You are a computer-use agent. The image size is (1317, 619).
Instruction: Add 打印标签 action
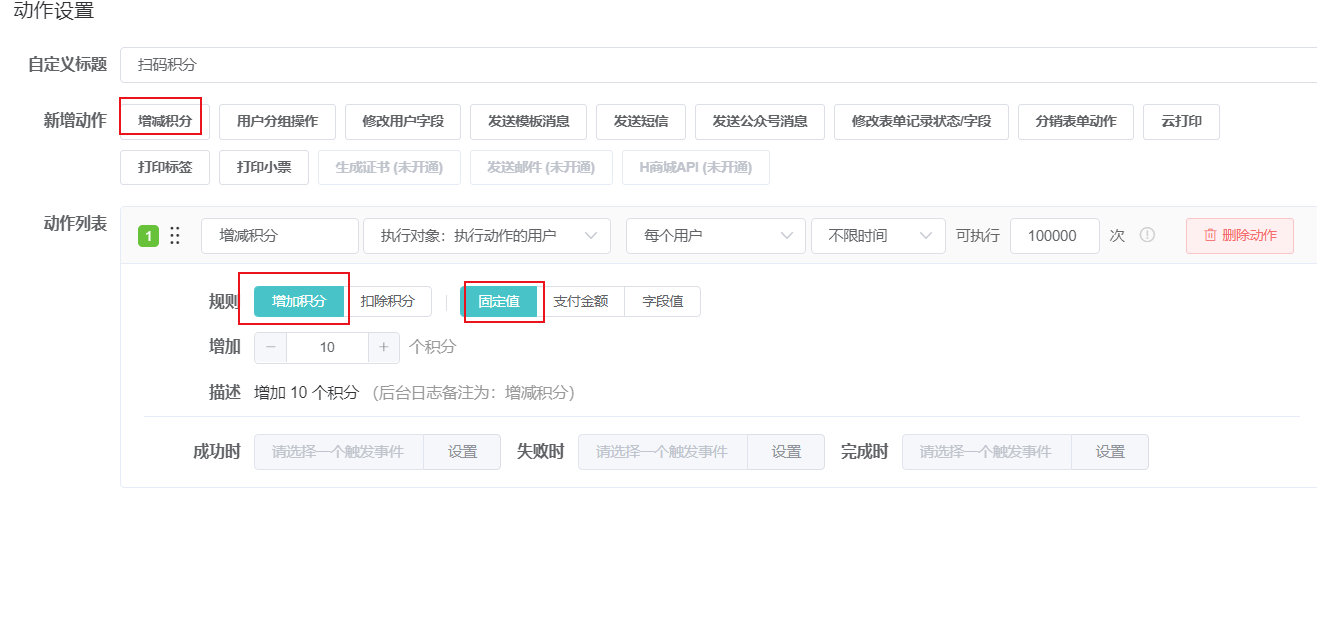tap(165, 167)
